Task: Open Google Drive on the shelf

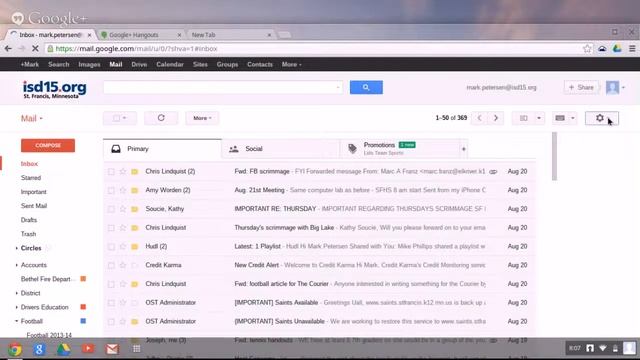Action: [x=63, y=349]
